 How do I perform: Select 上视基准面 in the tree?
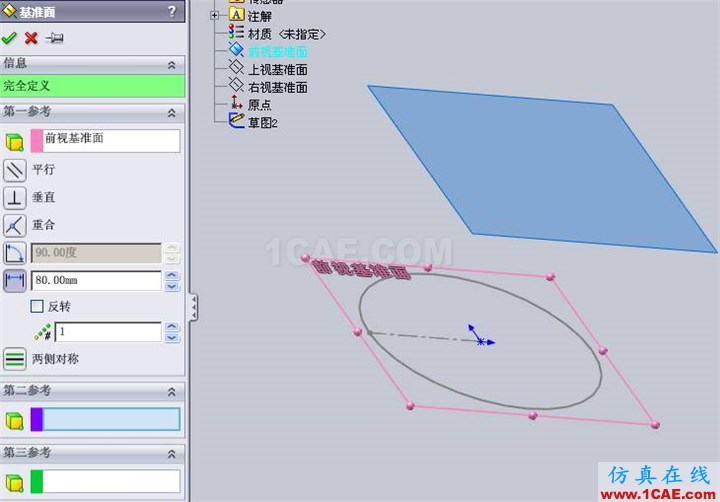277,70
